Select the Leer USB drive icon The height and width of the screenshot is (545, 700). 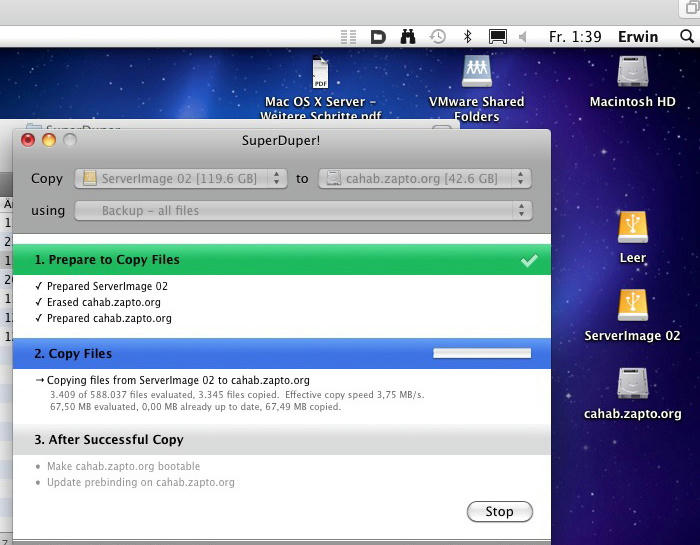point(633,227)
